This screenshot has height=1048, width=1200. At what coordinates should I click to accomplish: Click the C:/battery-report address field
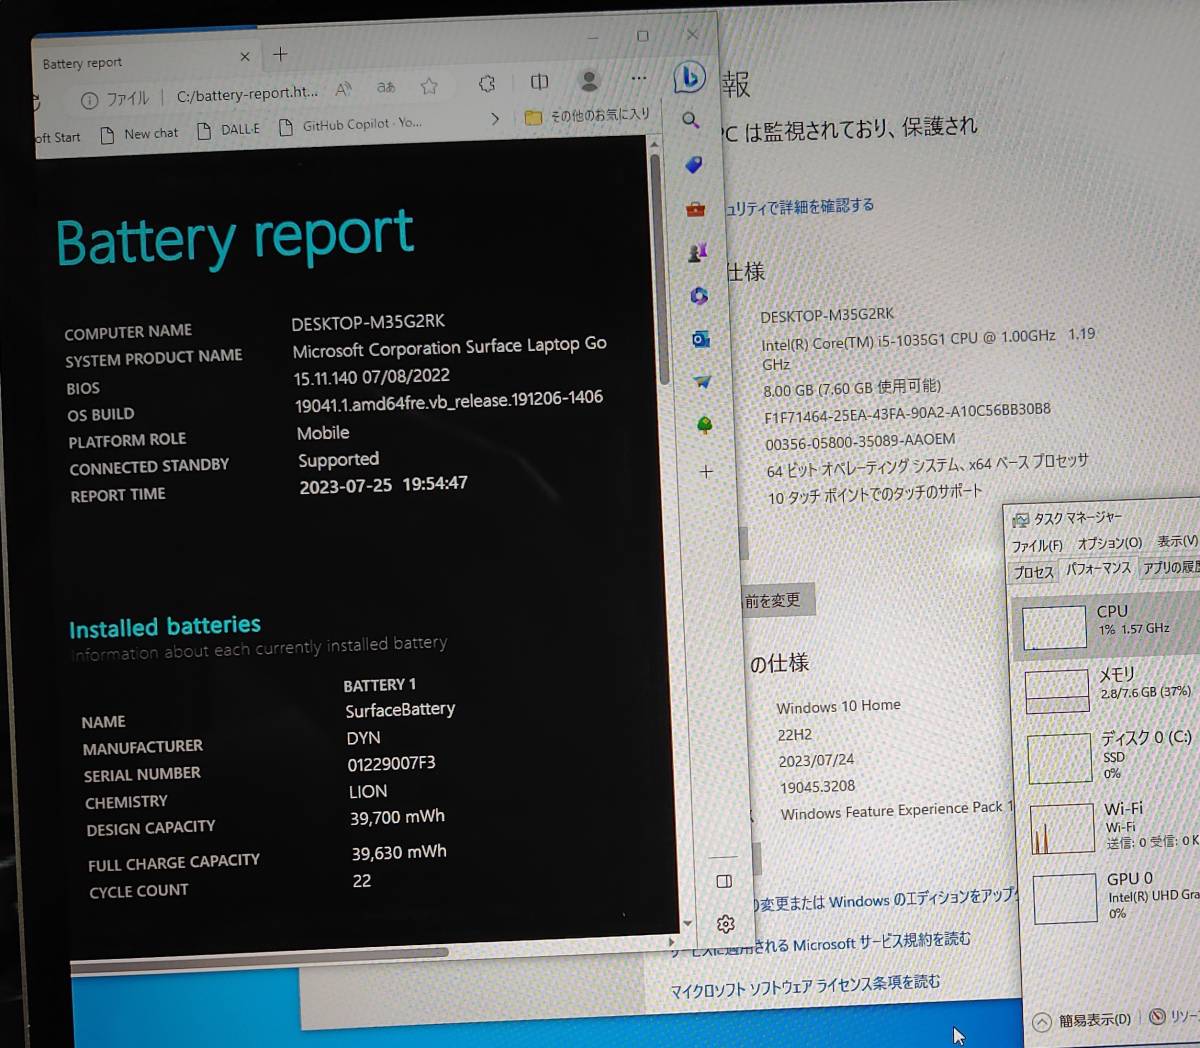247,94
